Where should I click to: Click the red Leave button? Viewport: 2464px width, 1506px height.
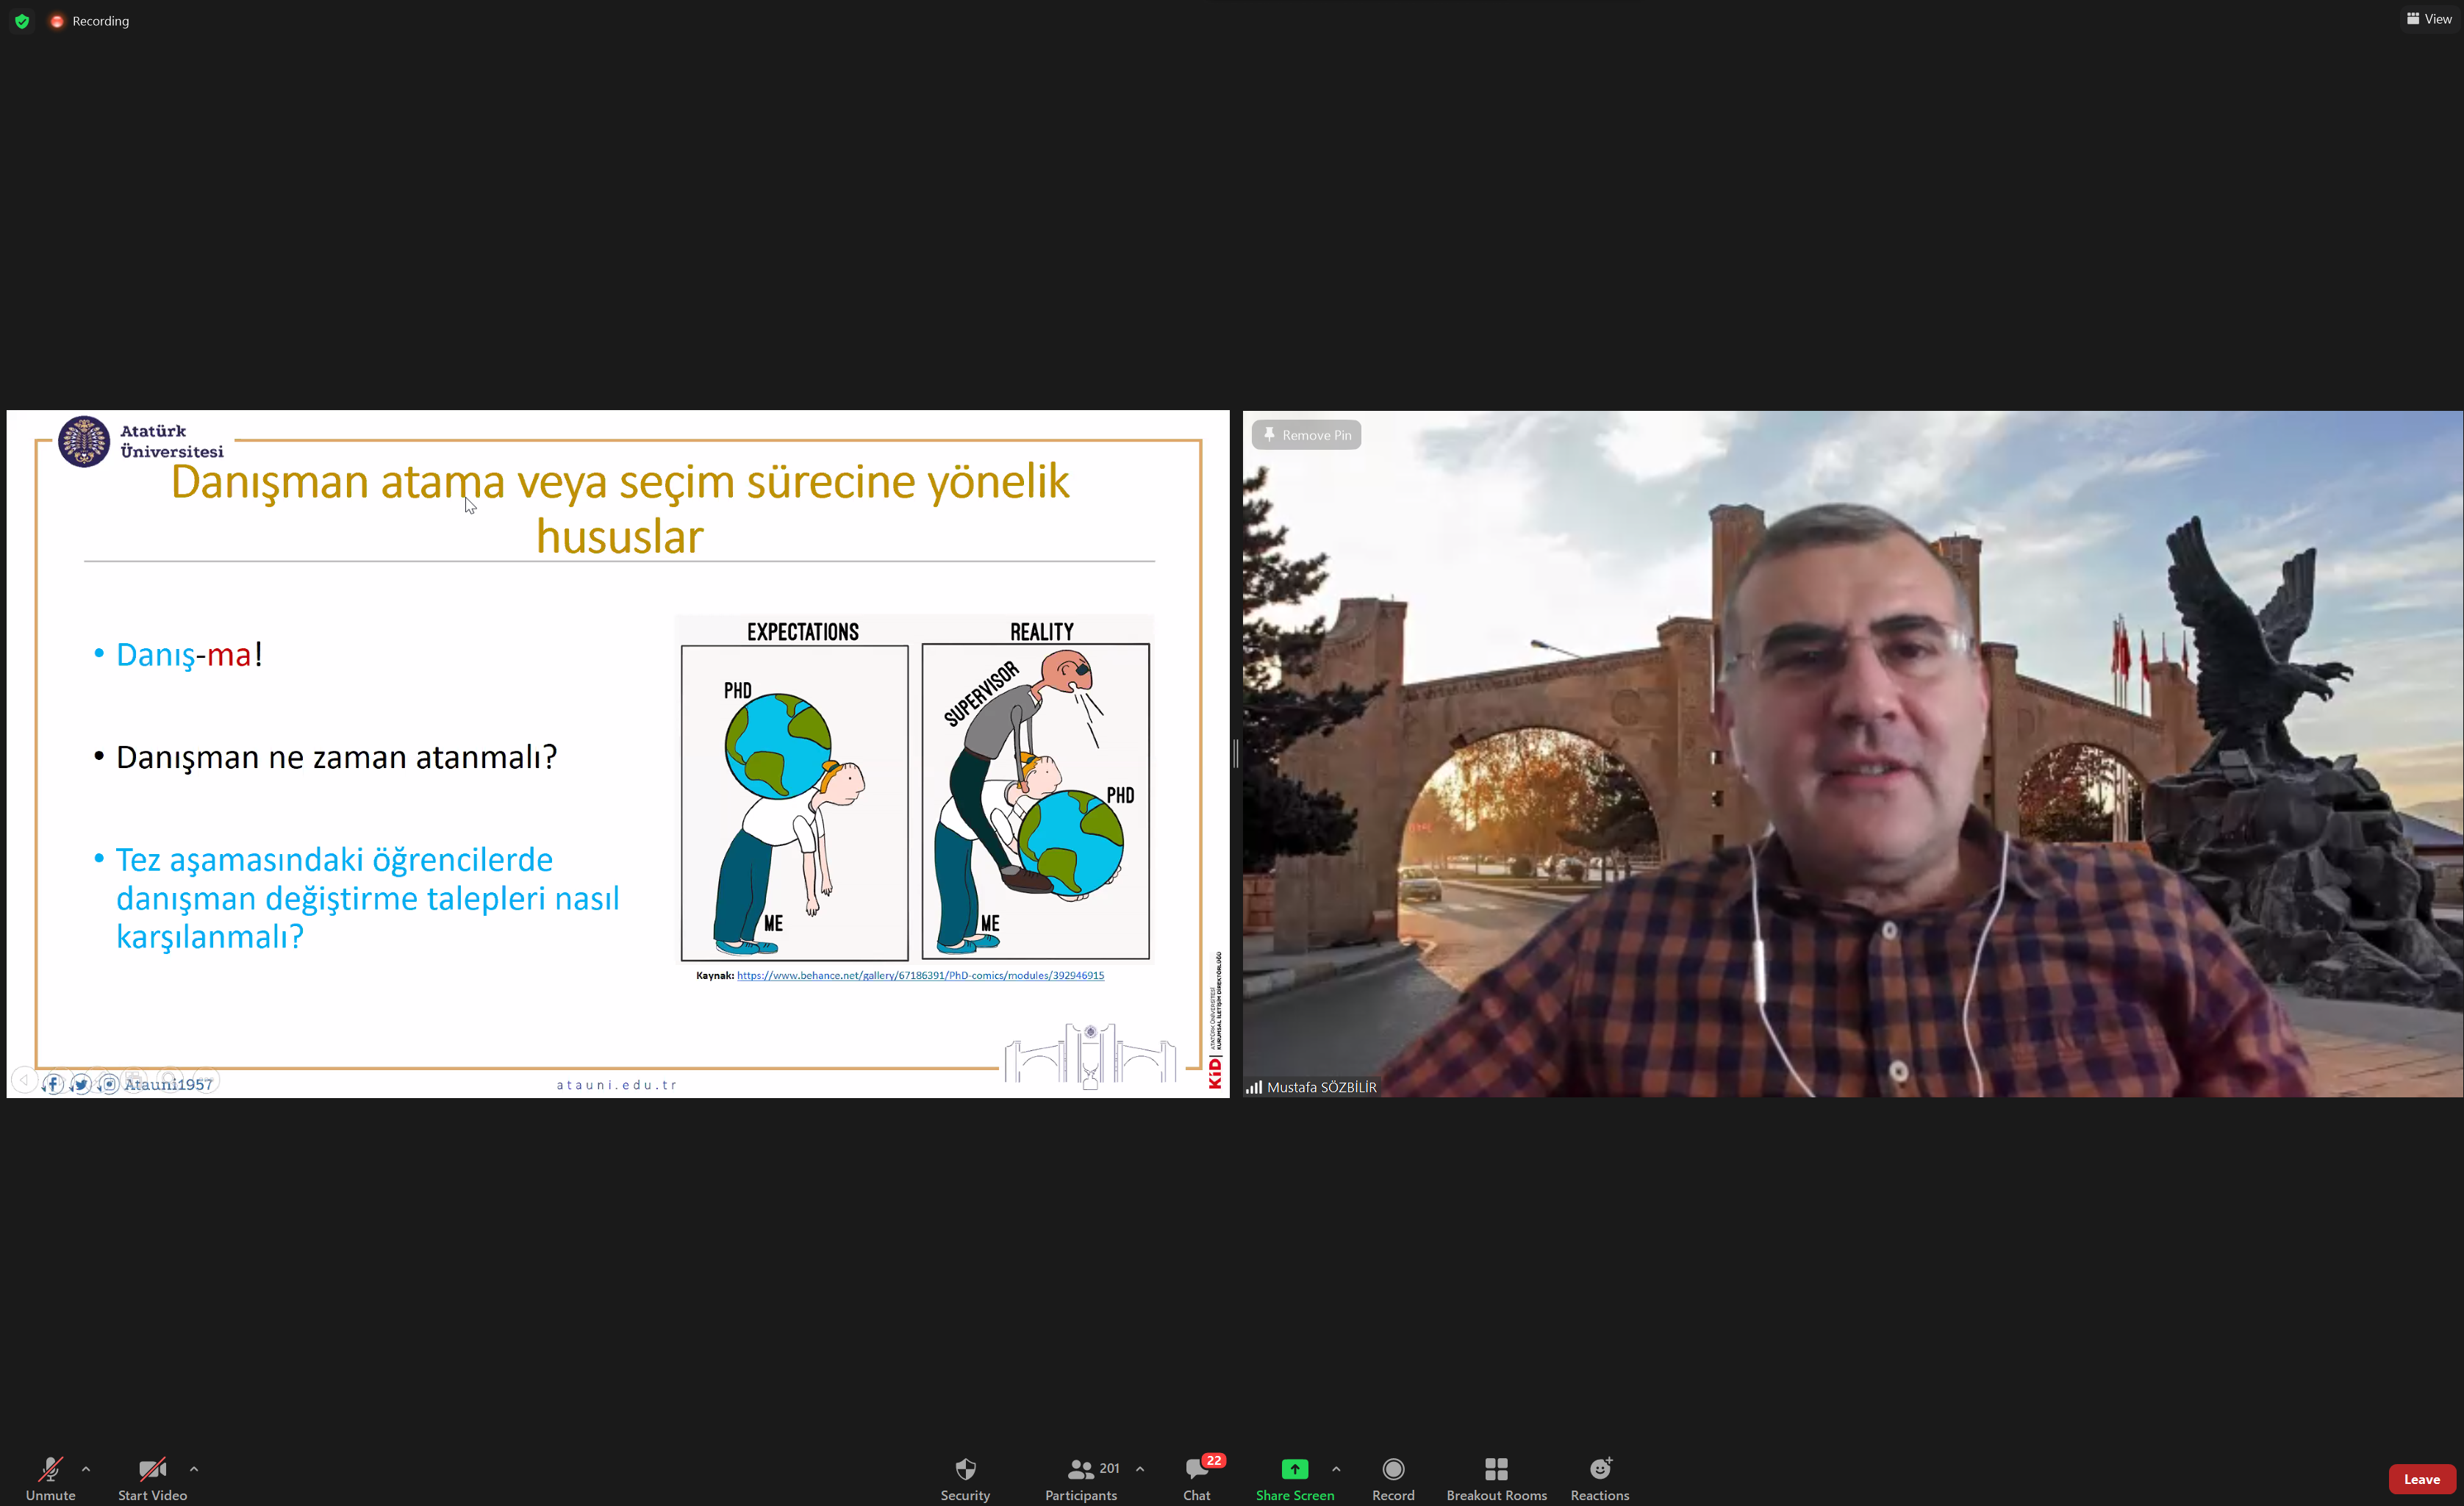coord(2421,1479)
